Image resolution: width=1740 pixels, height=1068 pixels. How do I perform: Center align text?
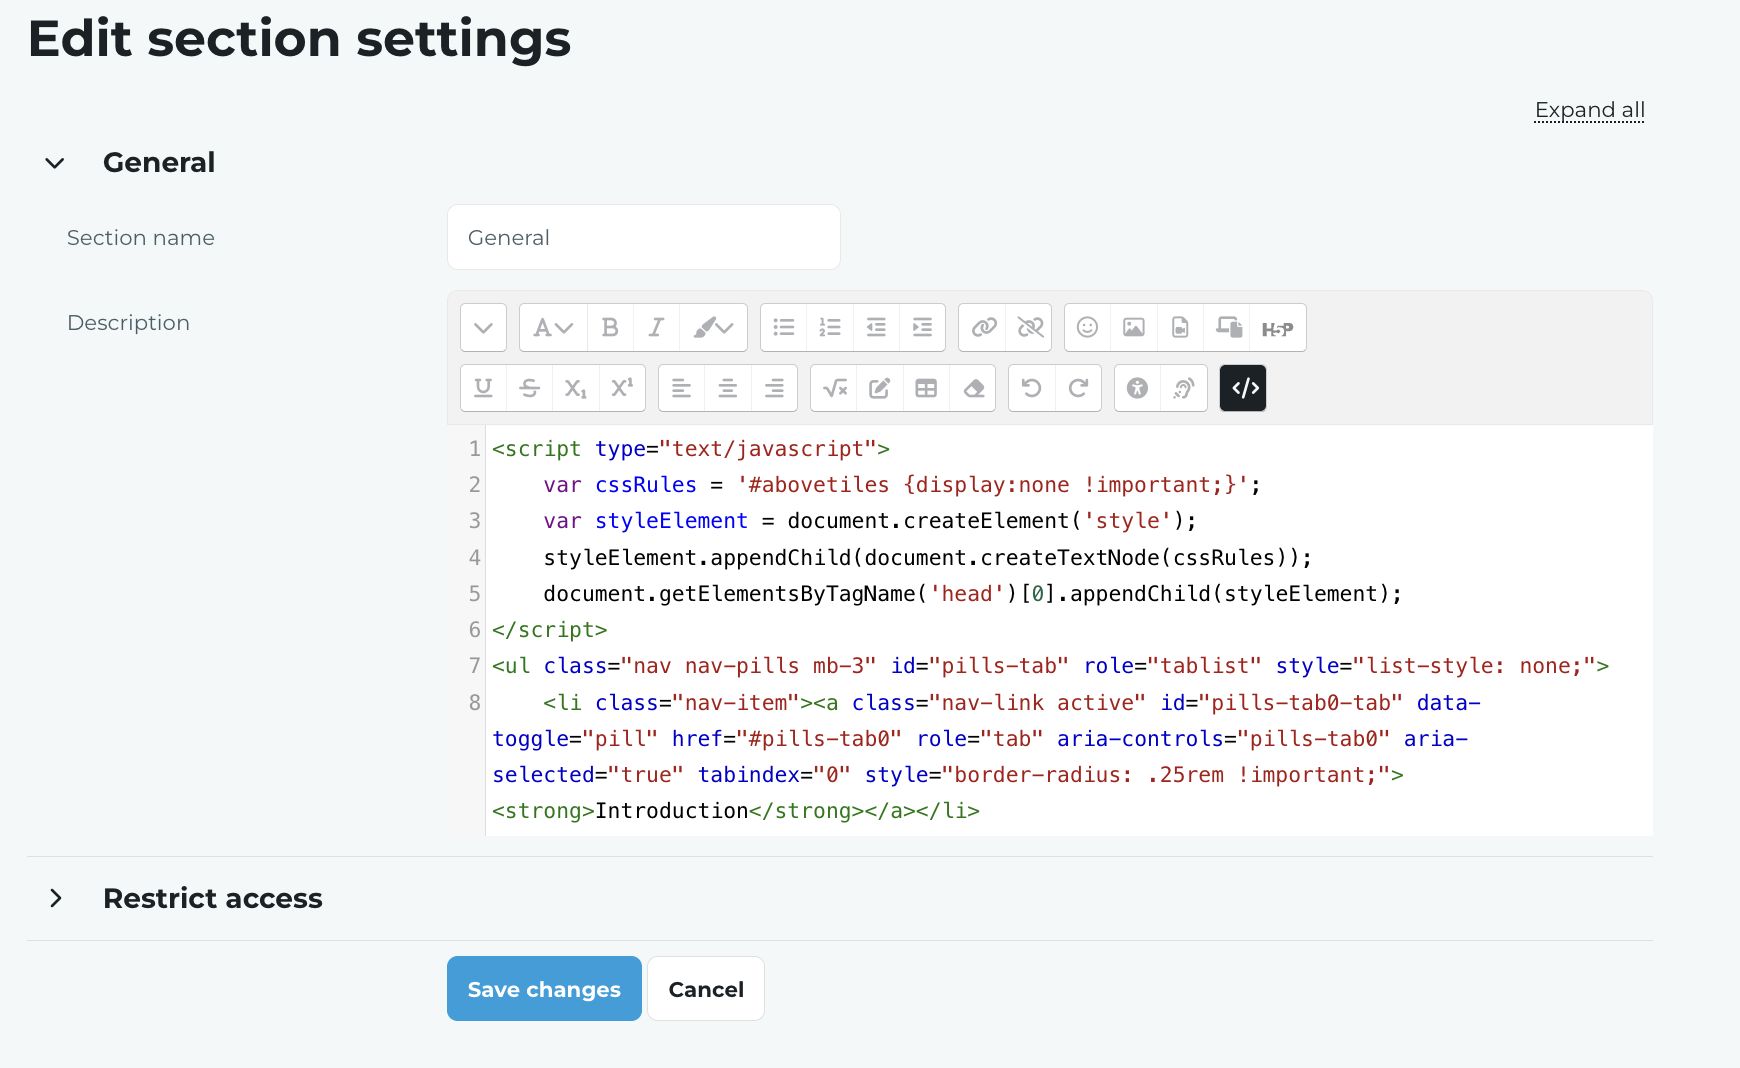[x=727, y=388]
